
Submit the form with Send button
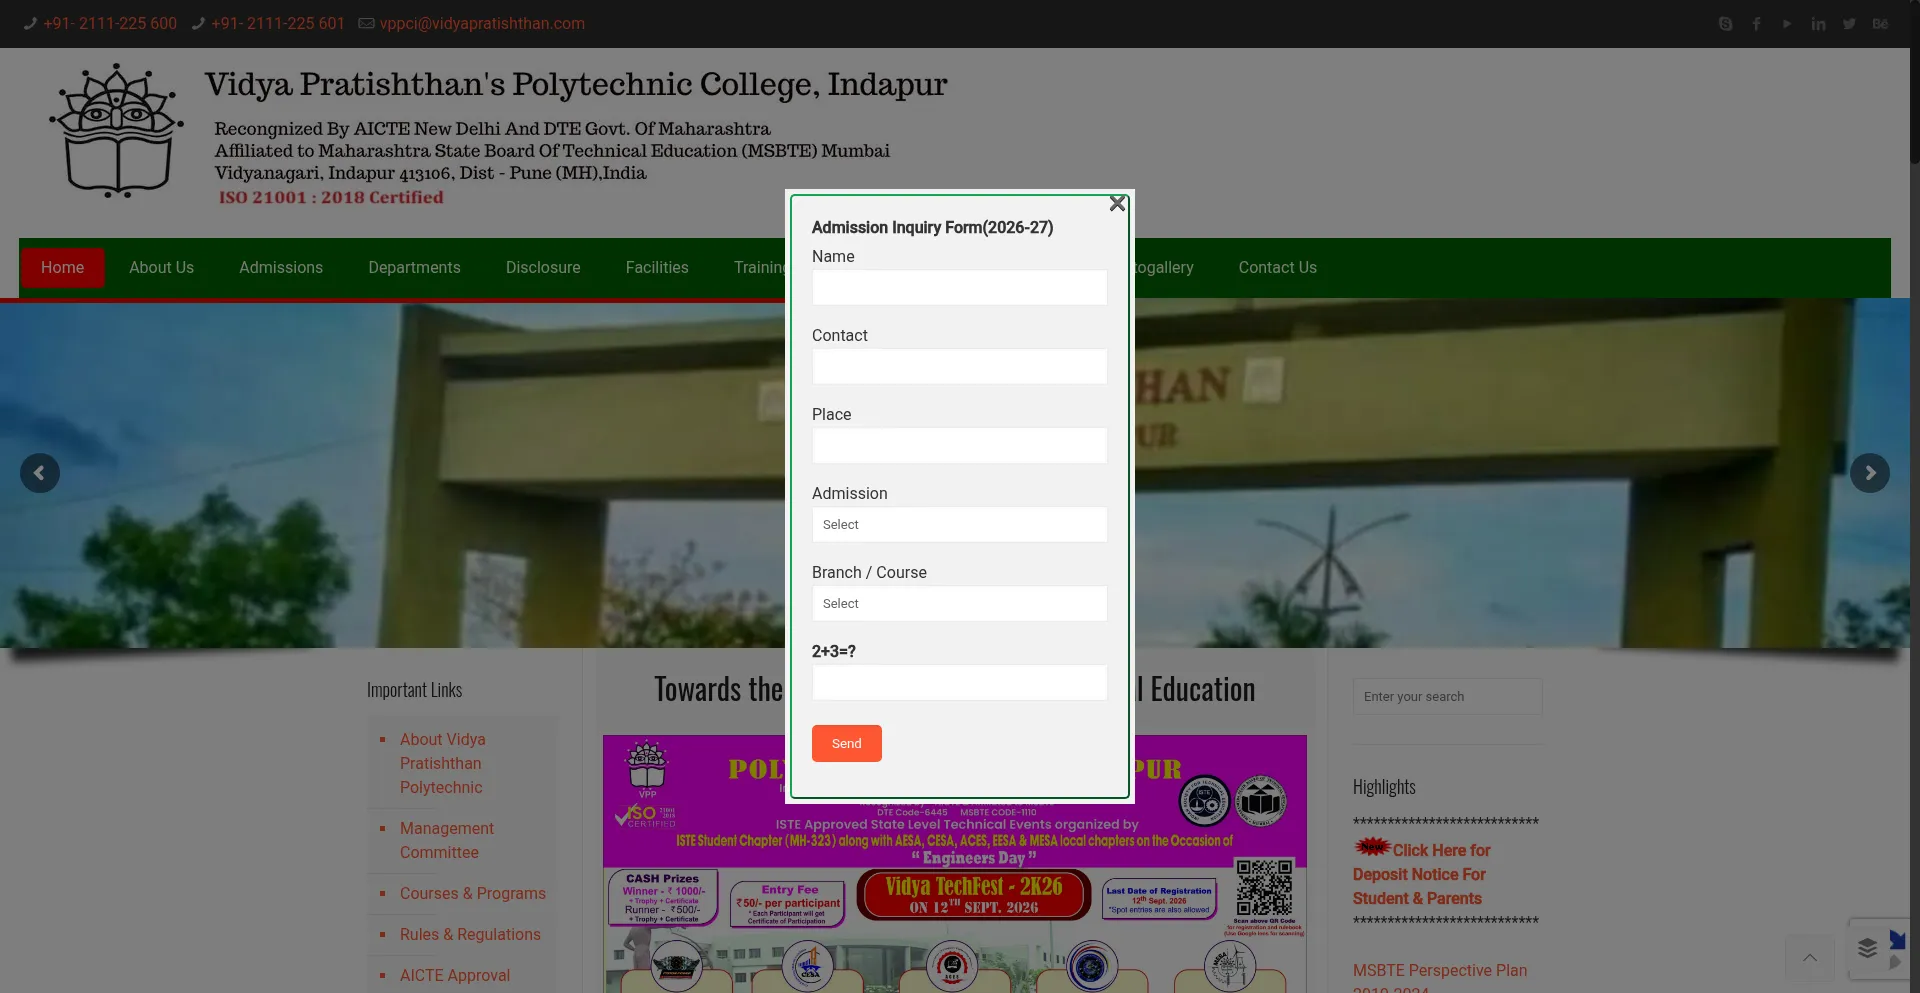(846, 743)
